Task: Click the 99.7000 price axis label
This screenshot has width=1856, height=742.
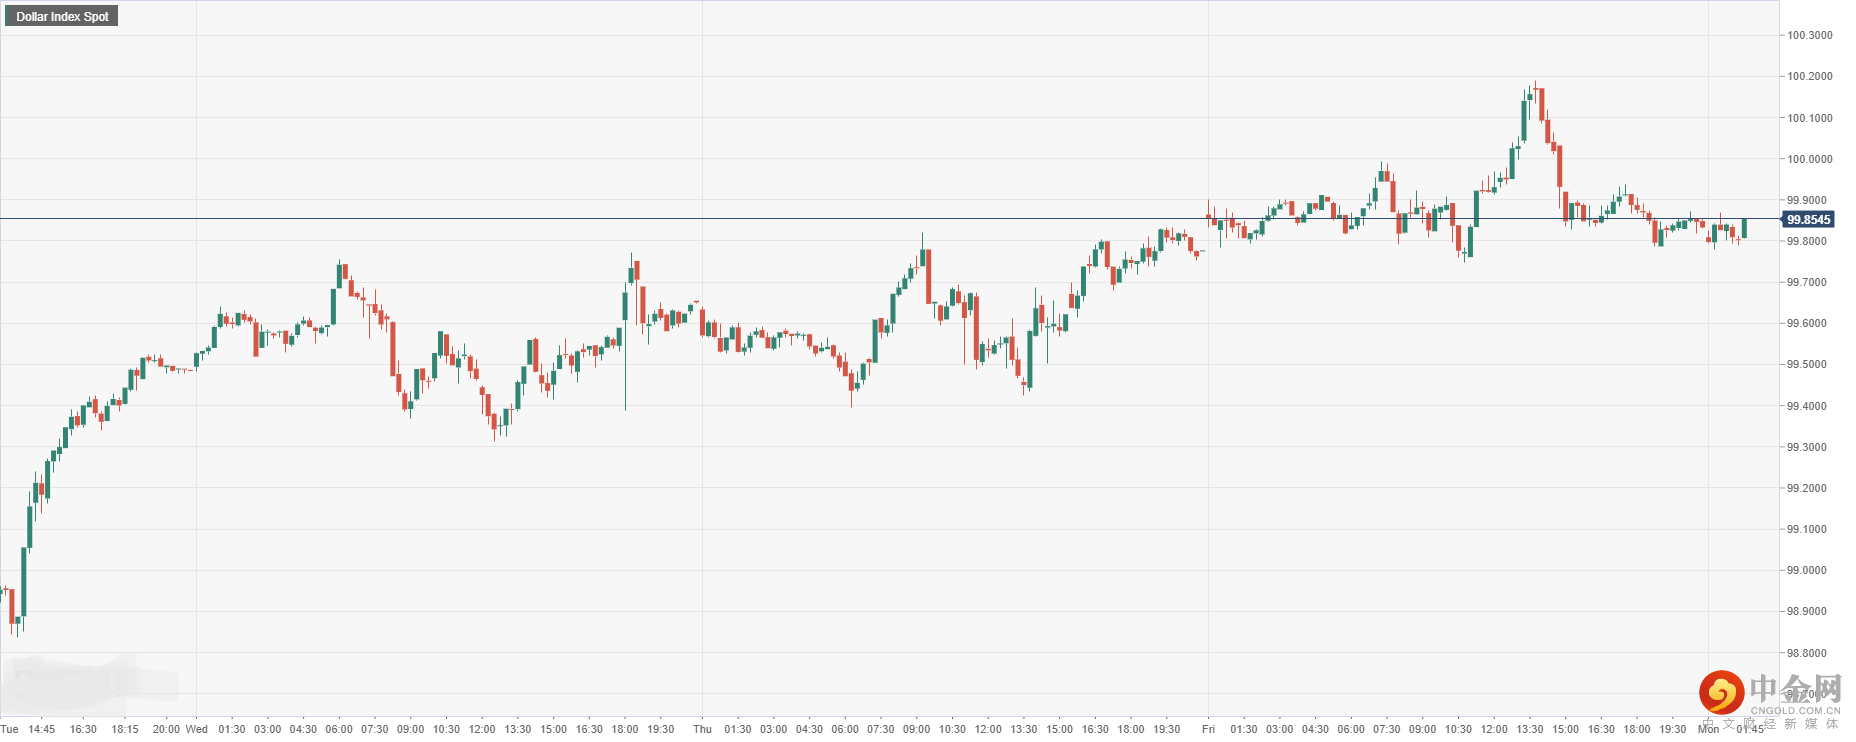Action: (1806, 282)
